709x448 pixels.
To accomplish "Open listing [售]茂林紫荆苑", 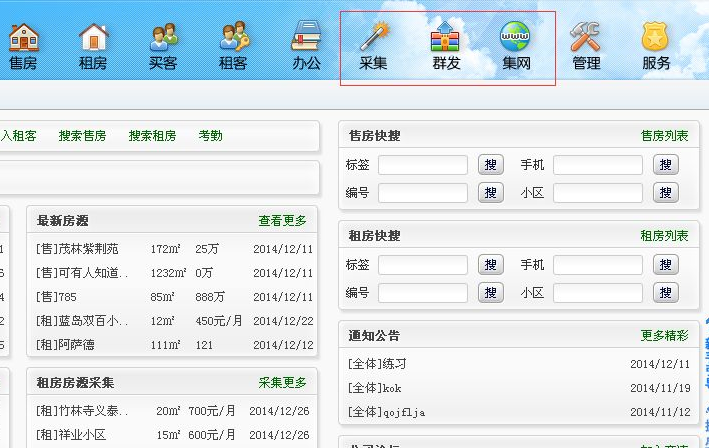I will (77, 249).
